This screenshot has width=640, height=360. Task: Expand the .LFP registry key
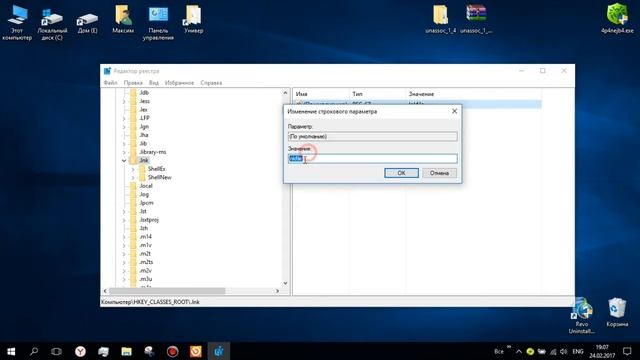(124, 118)
